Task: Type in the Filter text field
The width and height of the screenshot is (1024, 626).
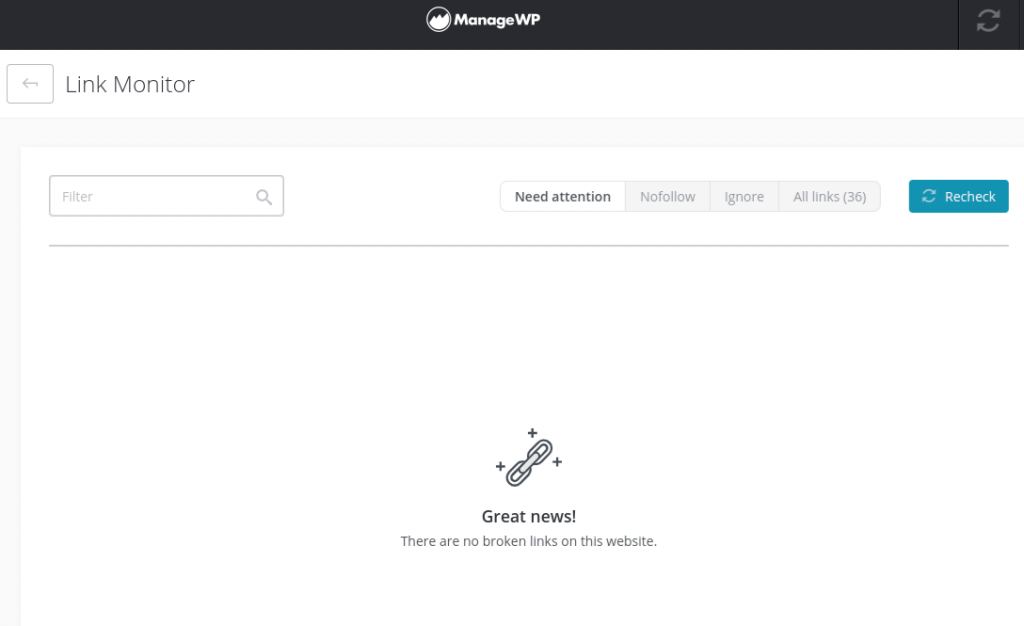Action: (150, 197)
